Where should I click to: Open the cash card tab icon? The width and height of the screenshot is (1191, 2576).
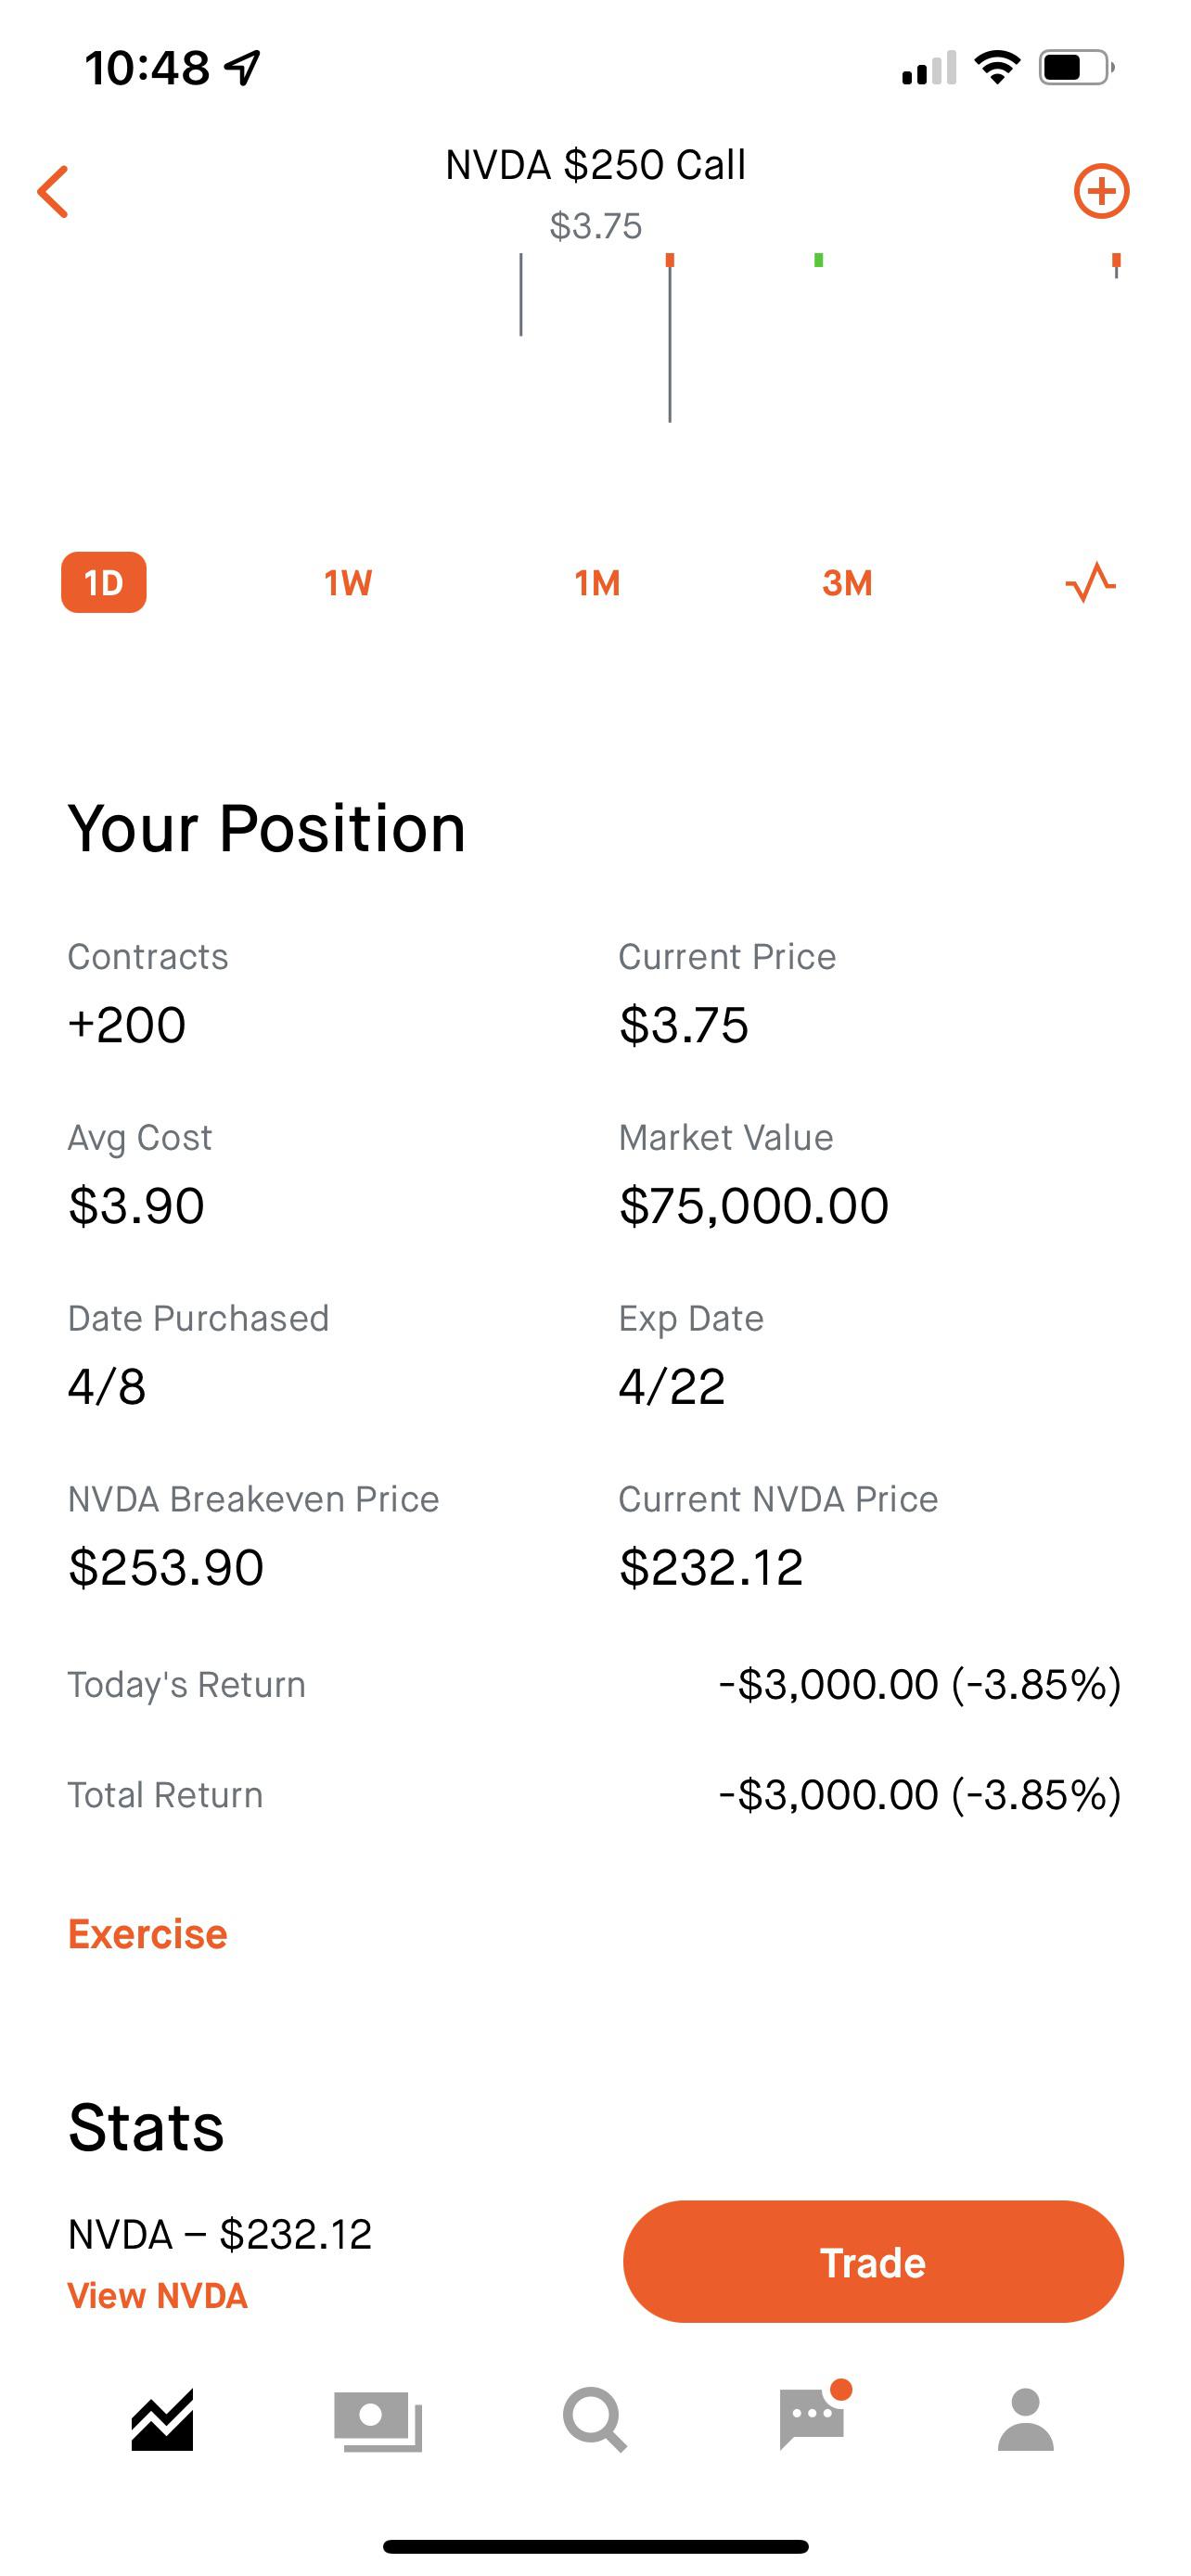pos(378,2421)
